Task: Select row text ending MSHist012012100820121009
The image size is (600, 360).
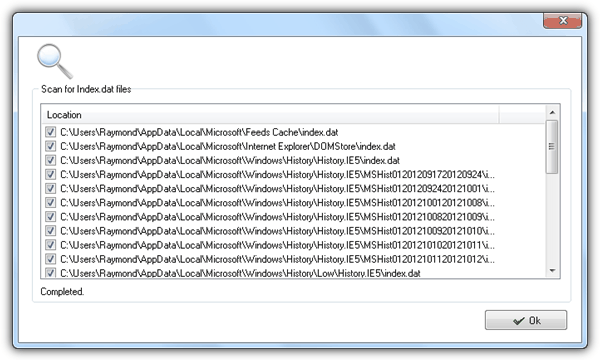Action: (x=277, y=217)
